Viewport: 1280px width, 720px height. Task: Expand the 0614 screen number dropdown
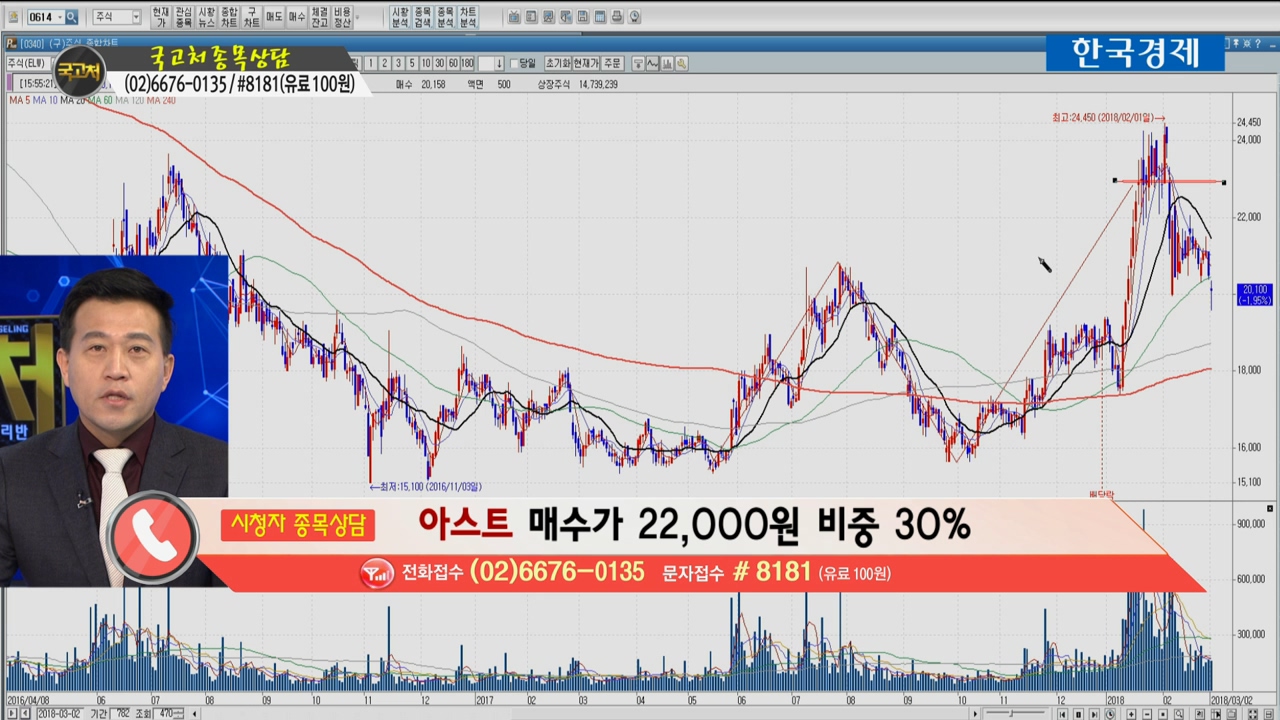(x=58, y=17)
